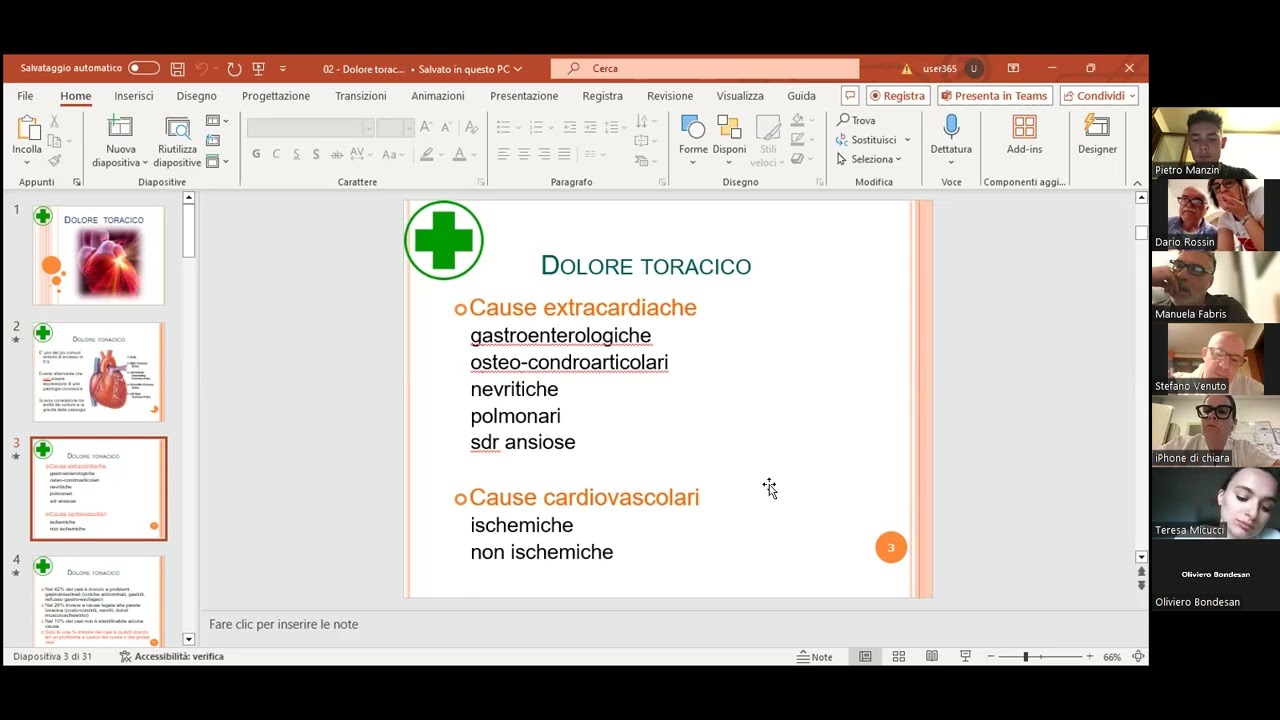
Task: Click the start presentation icon in quick access
Action: pos(259,69)
